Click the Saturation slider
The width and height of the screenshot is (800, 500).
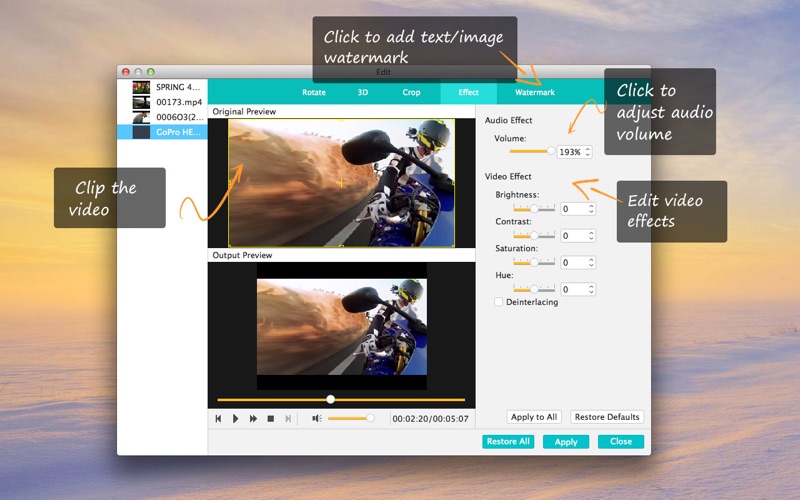click(534, 262)
